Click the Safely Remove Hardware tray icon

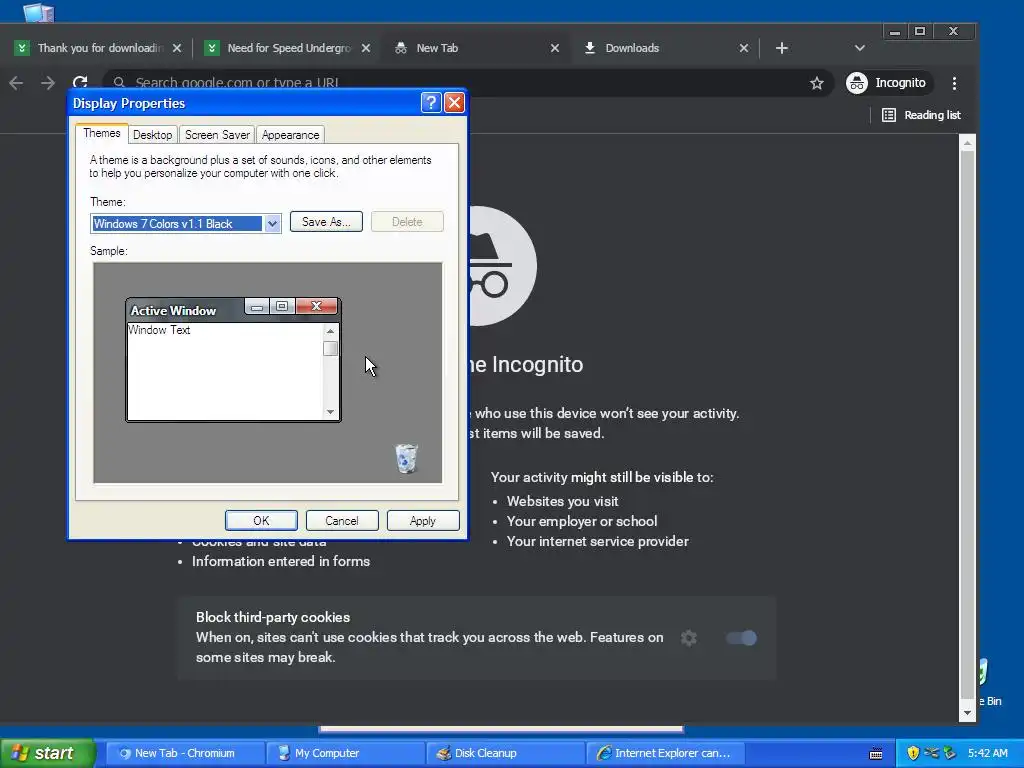[x=950, y=753]
